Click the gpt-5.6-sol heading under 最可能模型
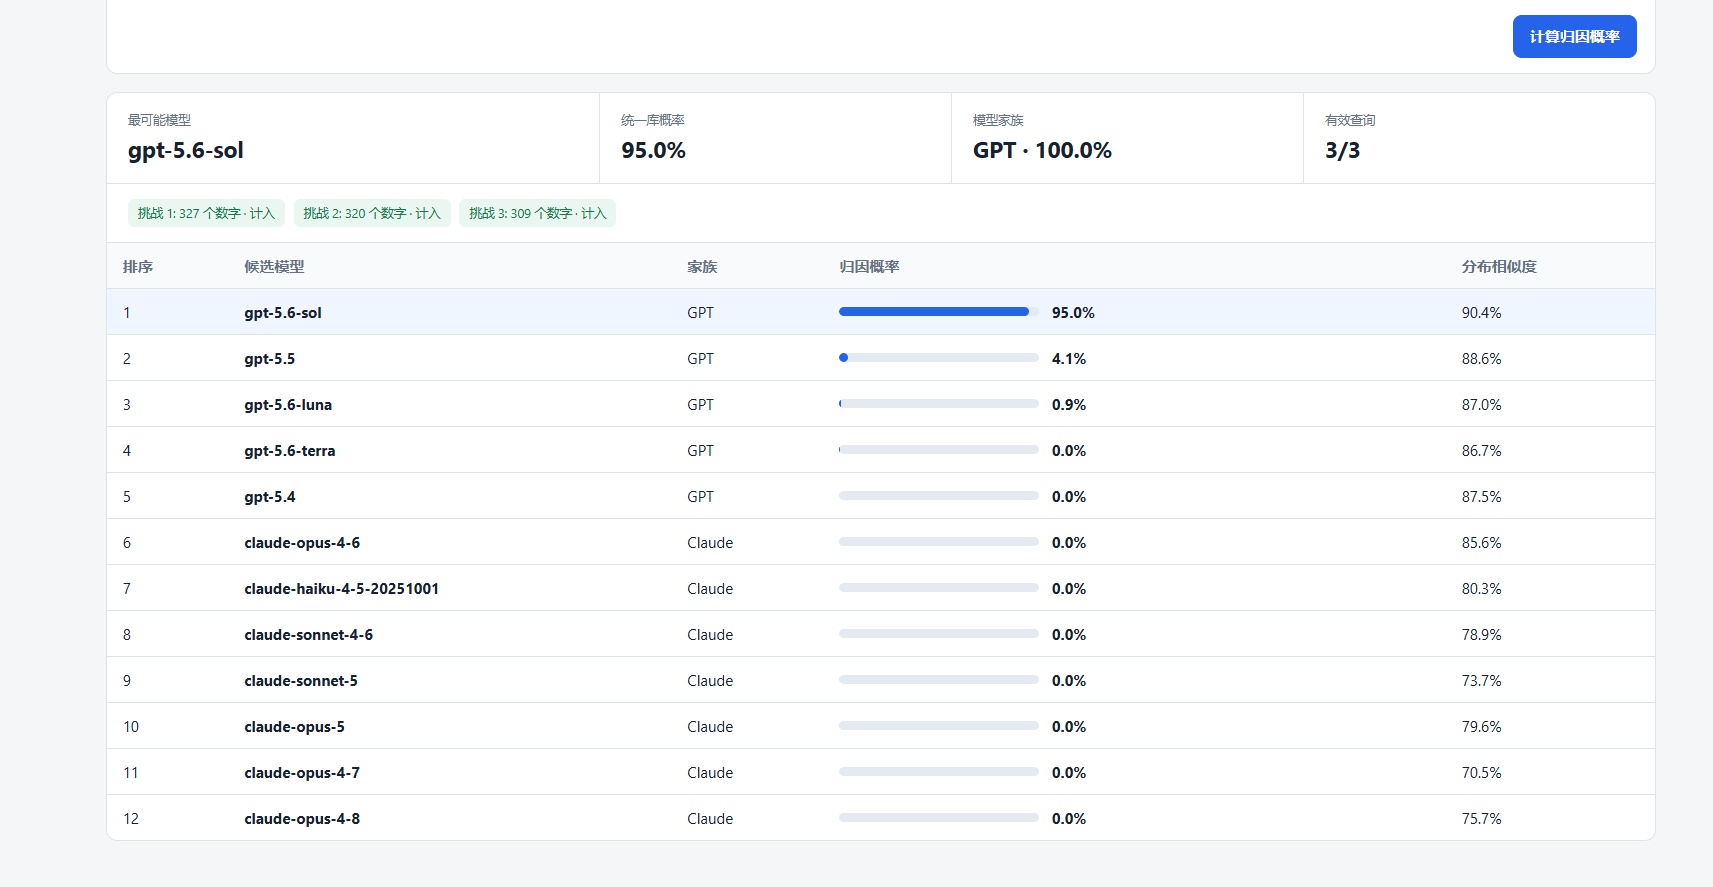The height and width of the screenshot is (887, 1713). point(186,151)
